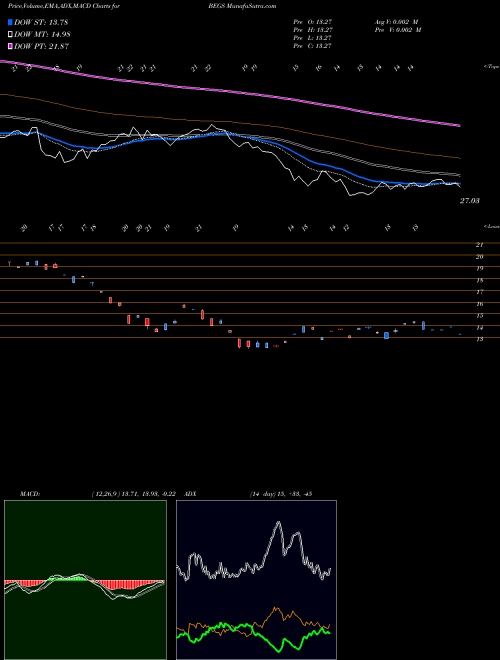Click the white DOW MT legend swatch
This screenshot has width=500, height=660.
pos(11,35)
